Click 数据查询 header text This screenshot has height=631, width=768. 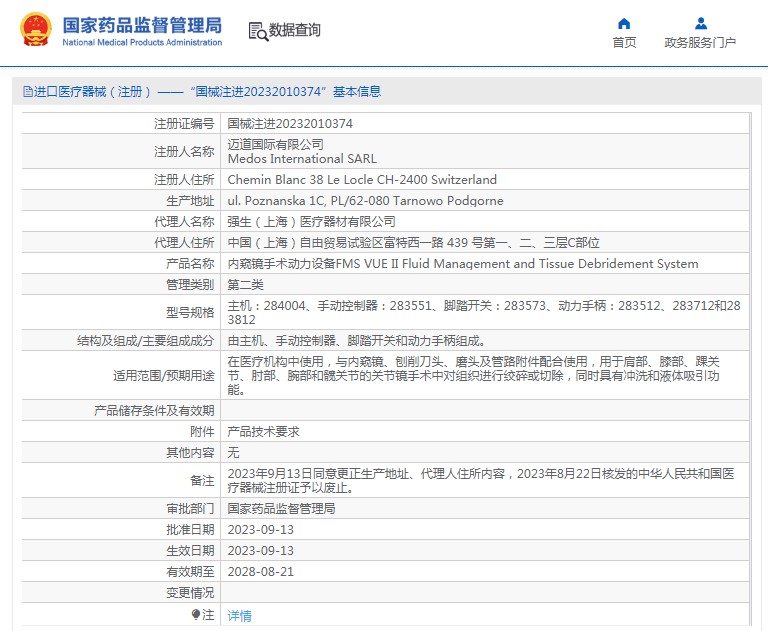(294, 30)
